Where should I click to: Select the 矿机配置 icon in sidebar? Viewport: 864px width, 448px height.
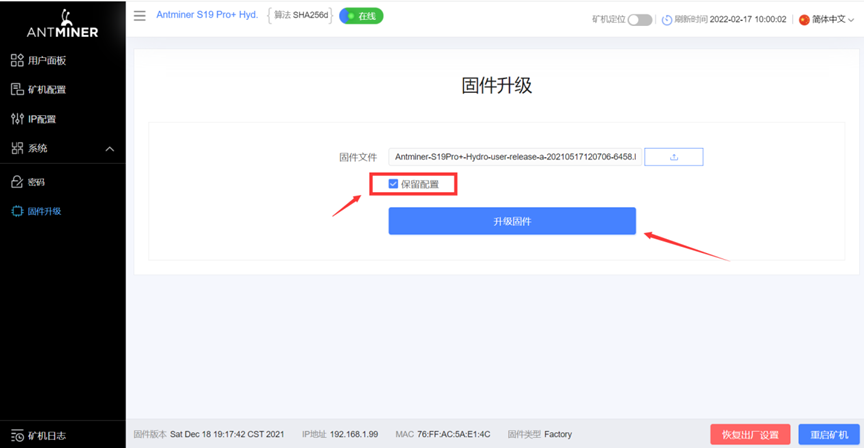point(17,89)
